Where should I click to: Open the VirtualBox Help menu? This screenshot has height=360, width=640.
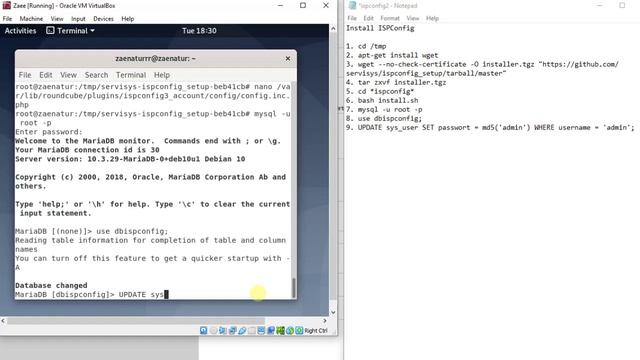coord(128,19)
